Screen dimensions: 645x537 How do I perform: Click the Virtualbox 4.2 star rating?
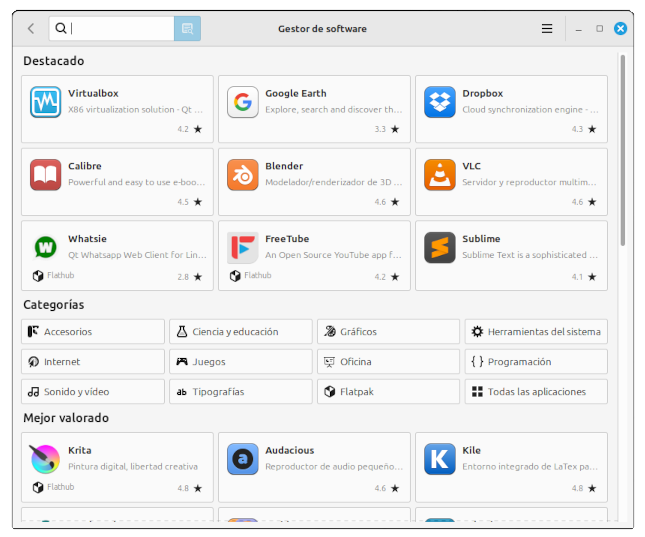tap(190, 129)
